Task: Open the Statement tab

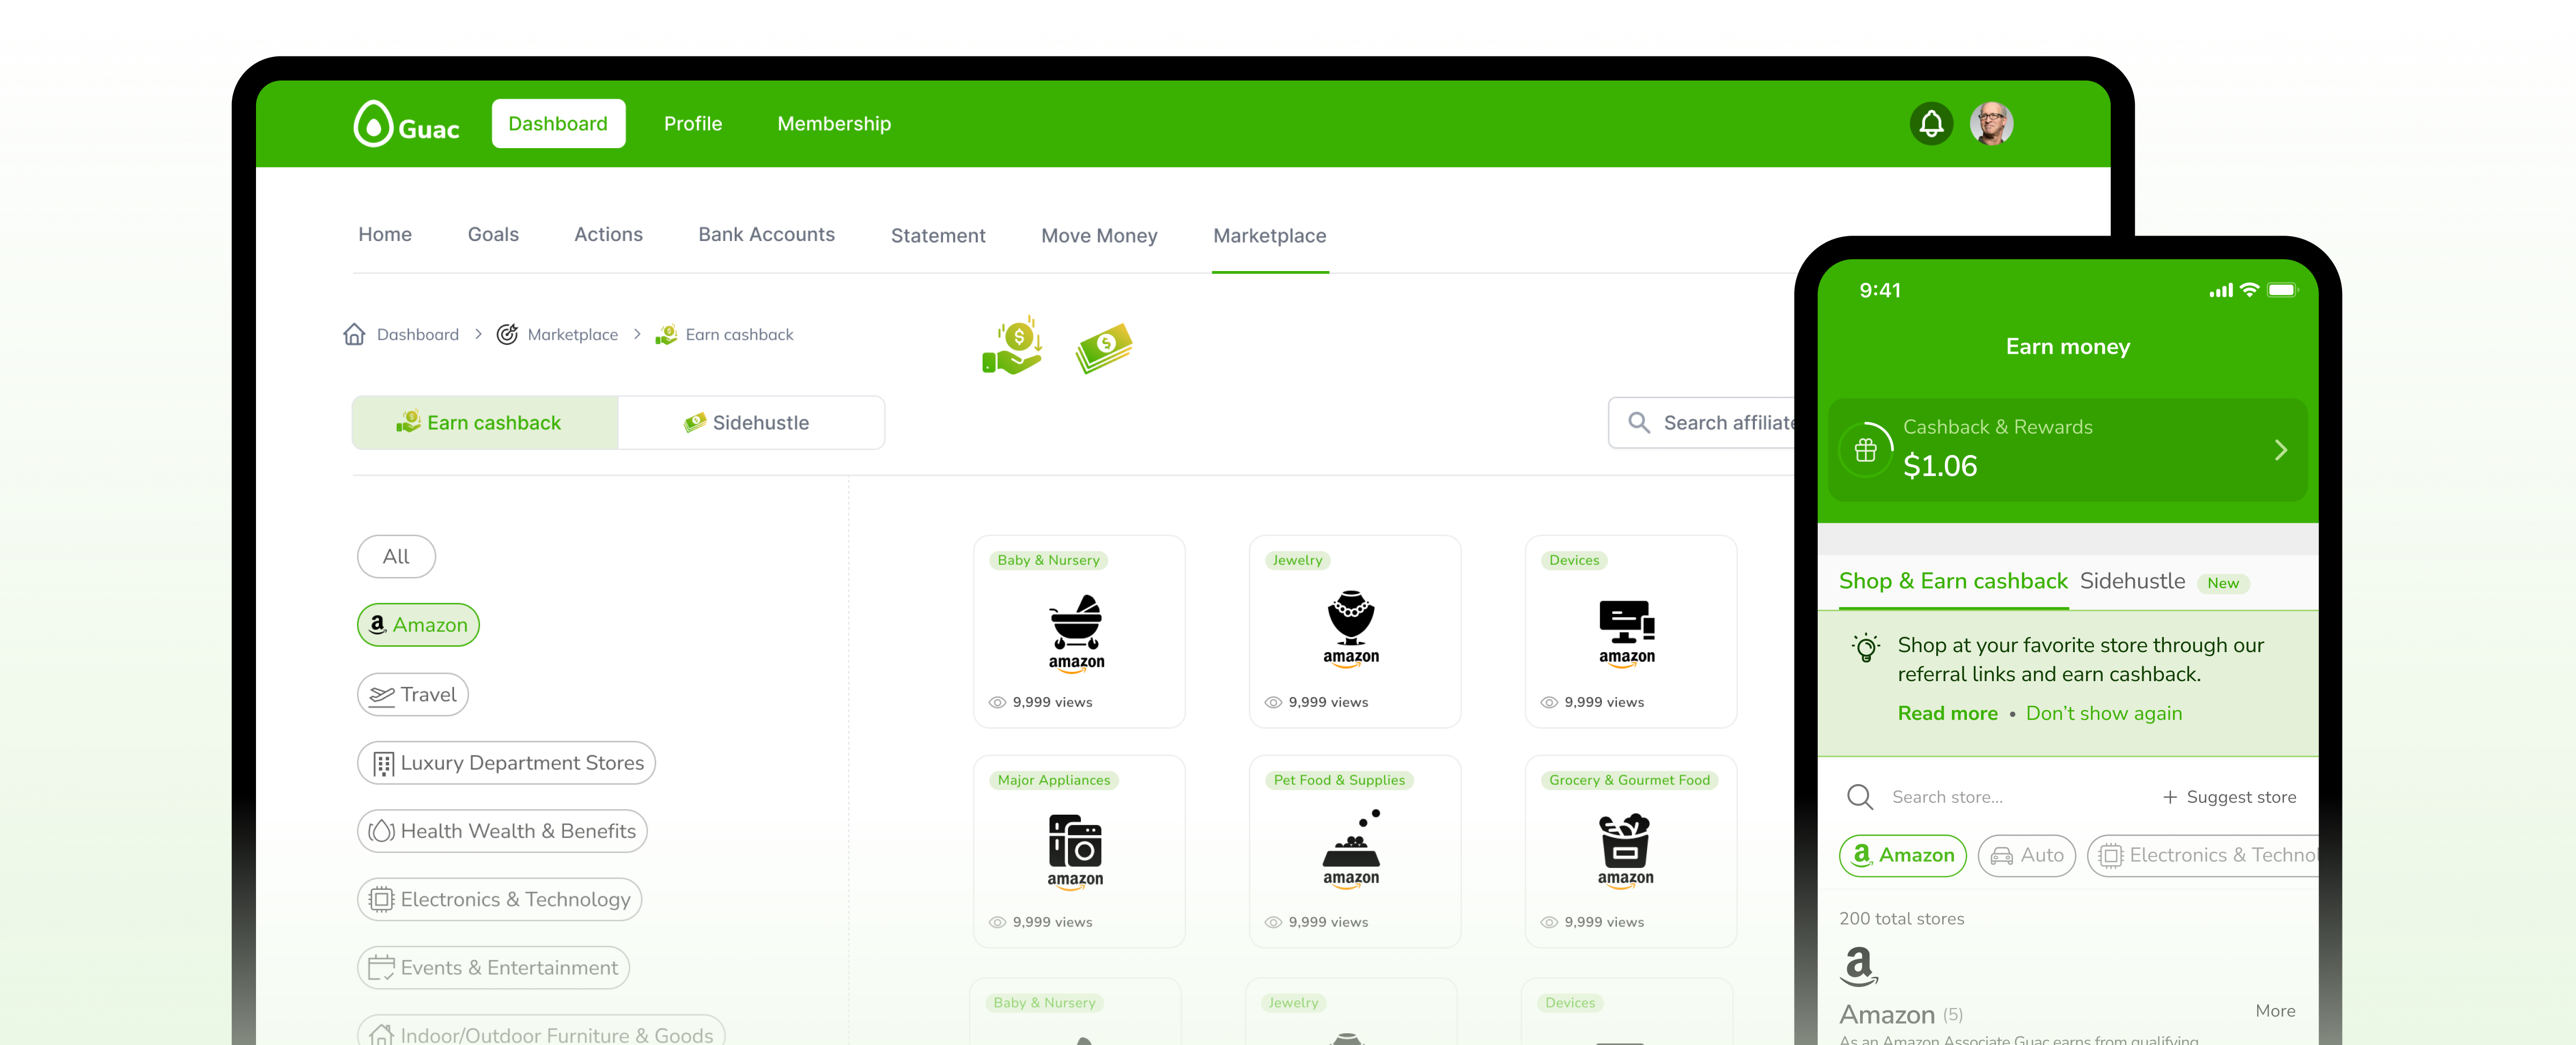Action: 937,236
